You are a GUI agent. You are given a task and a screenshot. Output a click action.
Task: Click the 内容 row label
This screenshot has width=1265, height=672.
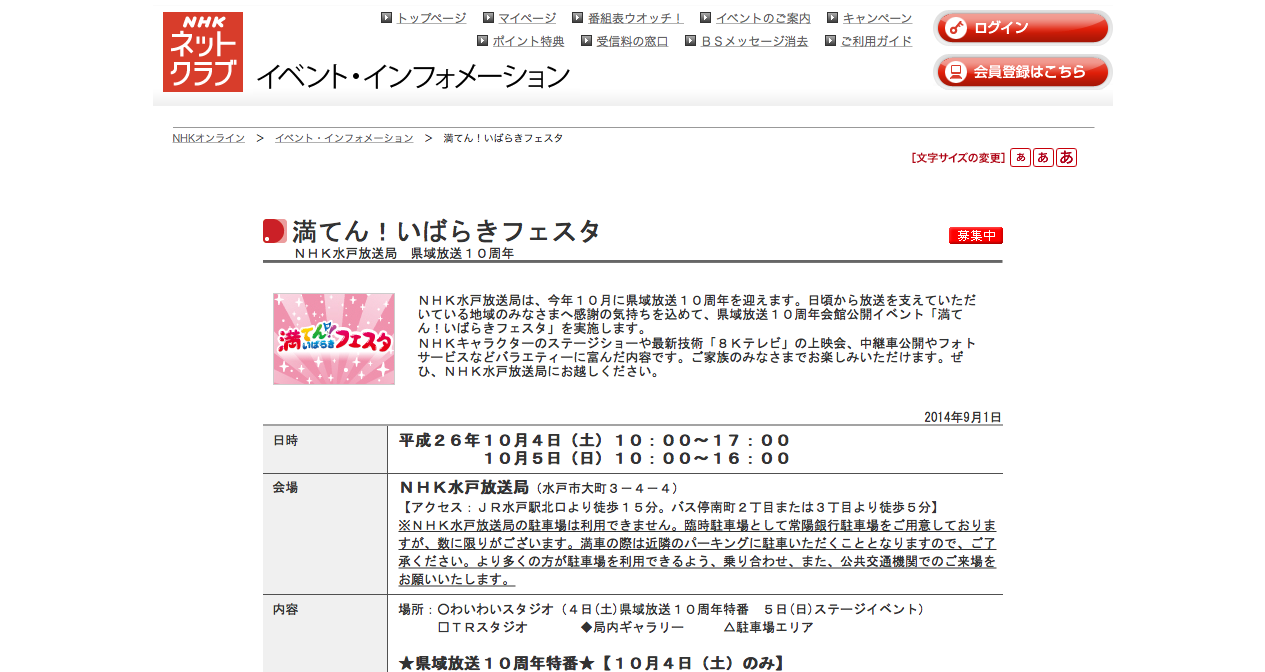tap(286, 609)
